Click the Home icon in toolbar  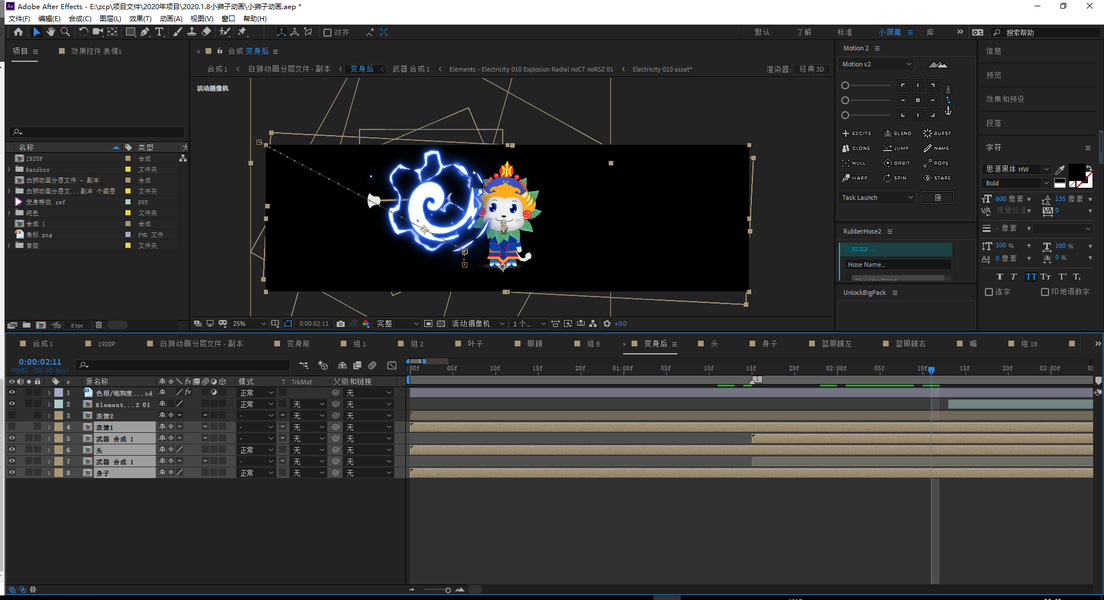18,32
